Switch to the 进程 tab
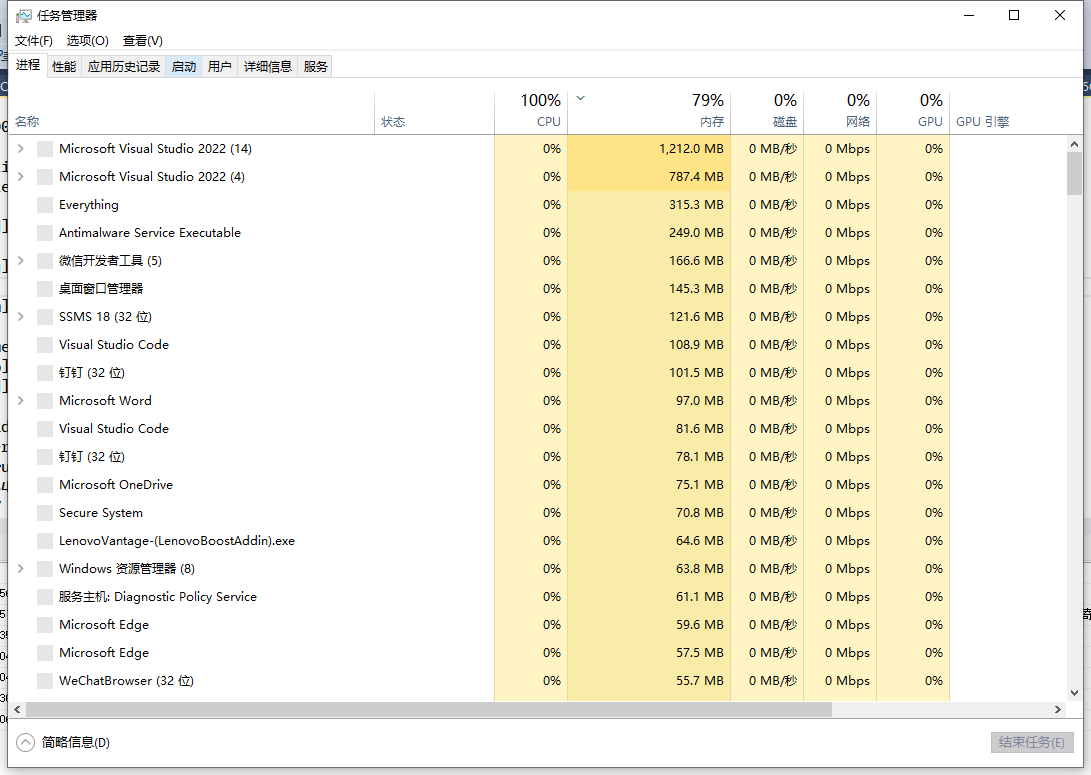This screenshot has width=1091, height=775. click(28, 65)
